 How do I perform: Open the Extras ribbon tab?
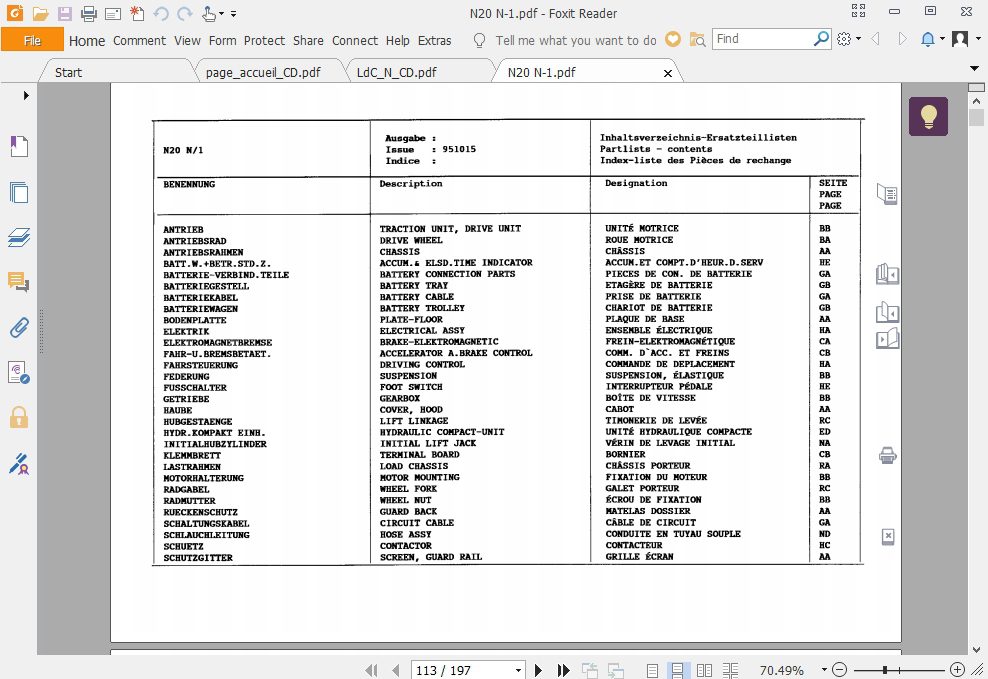click(434, 40)
